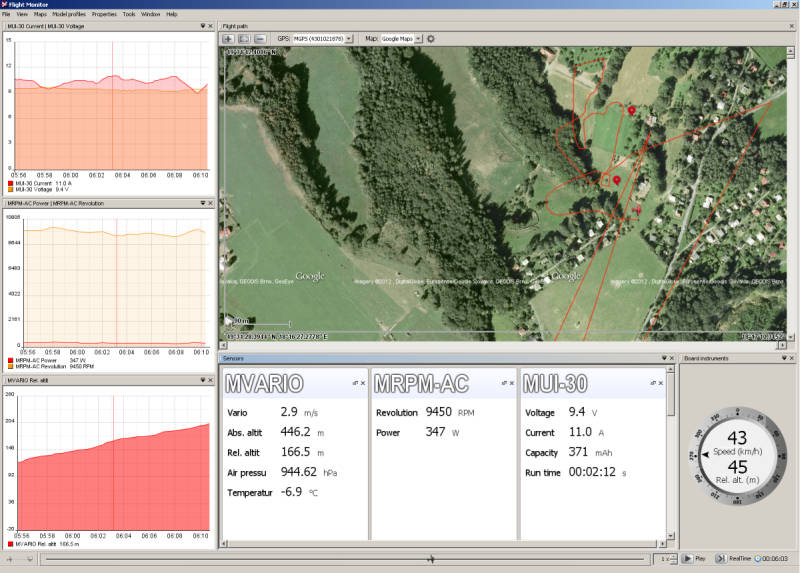
Task: Click the red airplane icon on map
Action: point(637,209)
